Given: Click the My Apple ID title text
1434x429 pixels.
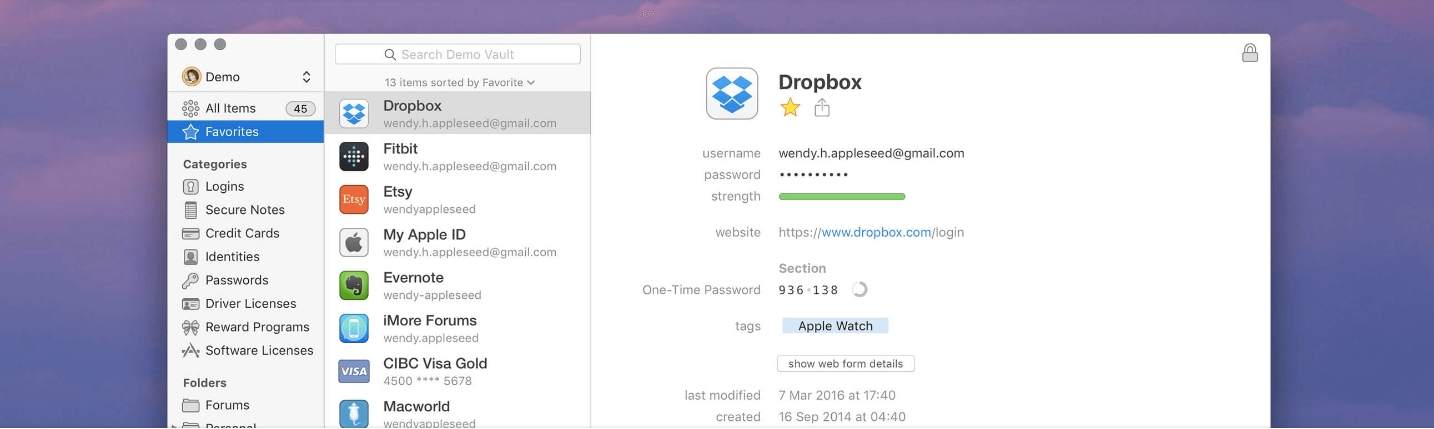Looking at the screenshot, I should (424, 235).
